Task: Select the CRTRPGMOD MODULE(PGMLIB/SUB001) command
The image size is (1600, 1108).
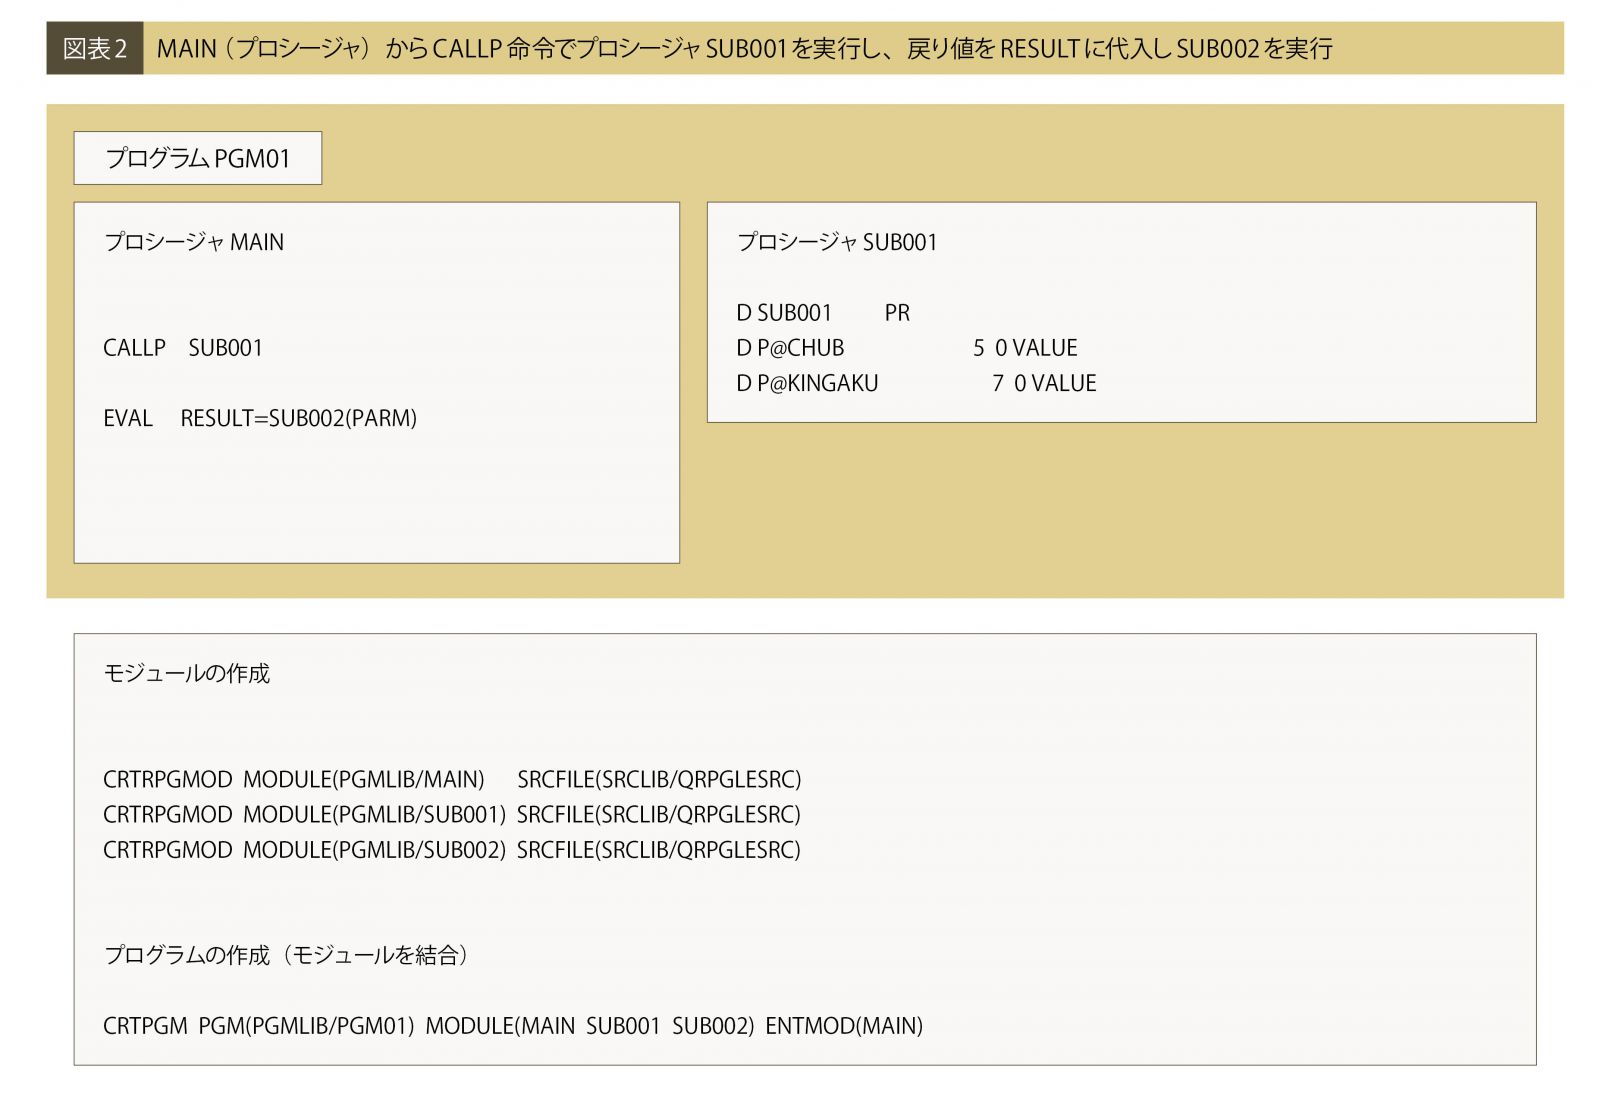Action: coord(304,814)
